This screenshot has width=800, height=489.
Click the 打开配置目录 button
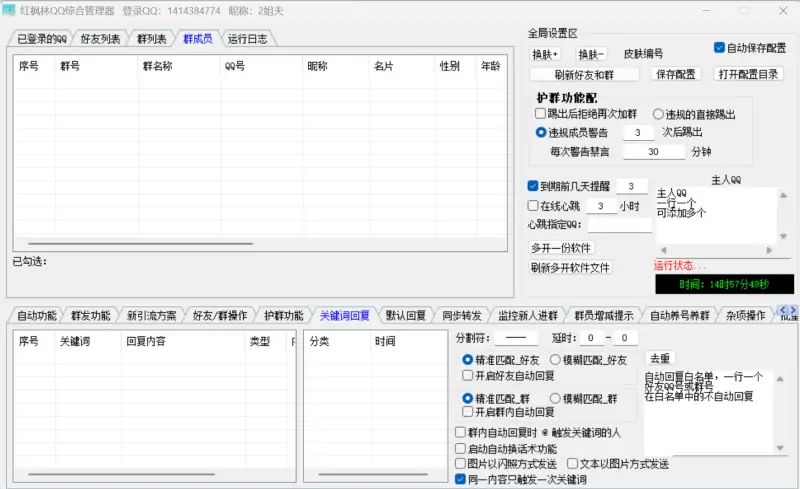pos(749,74)
